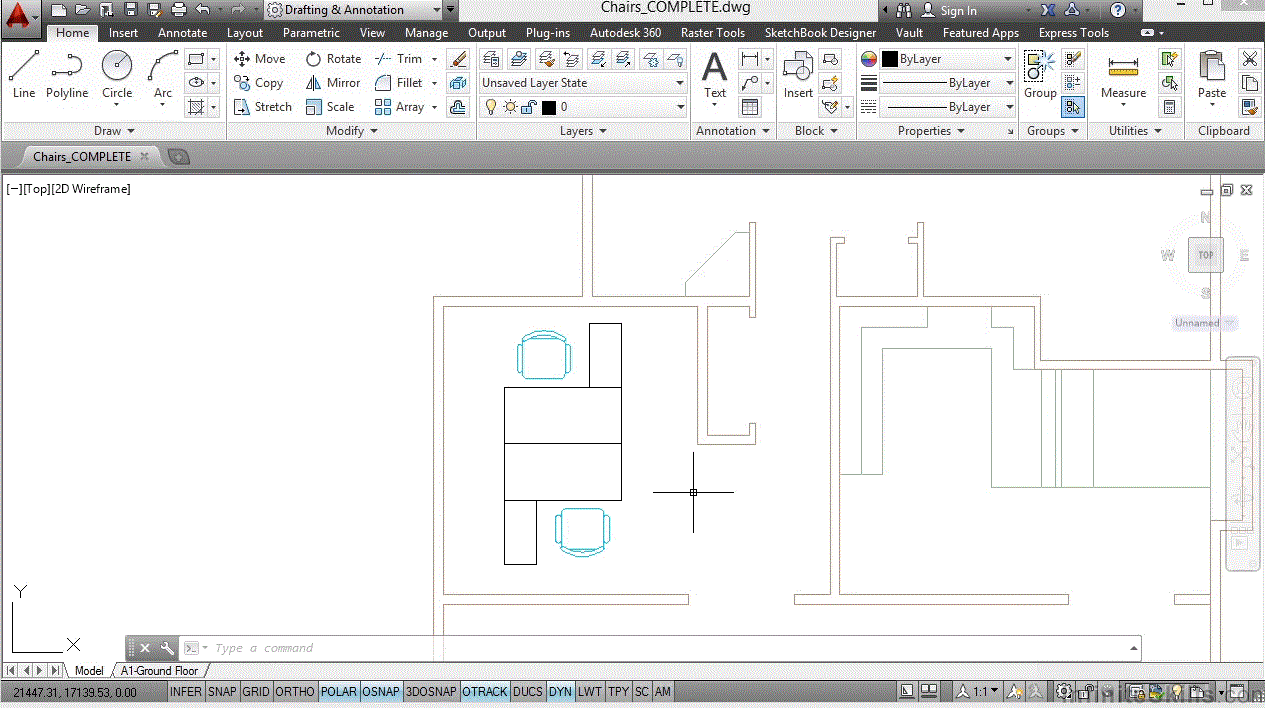
Task: Click the coordinates readout in status bar
Action: tap(75, 692)
